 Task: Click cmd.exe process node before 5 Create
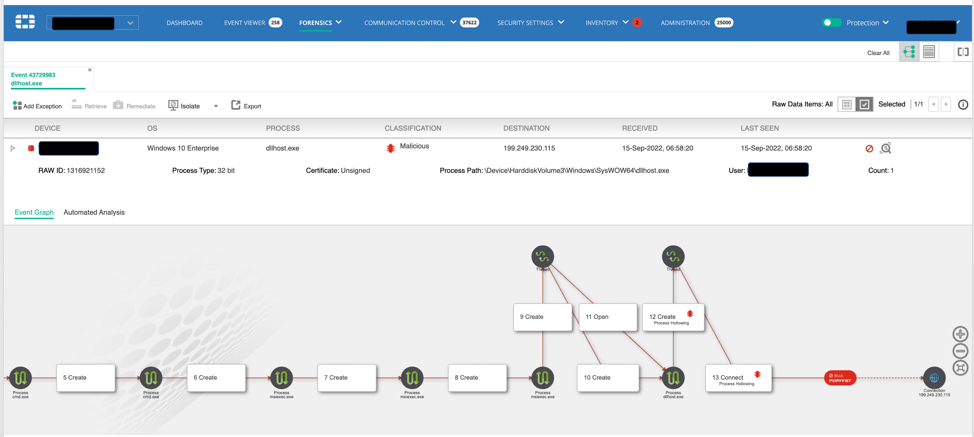[x=20, y=377]
